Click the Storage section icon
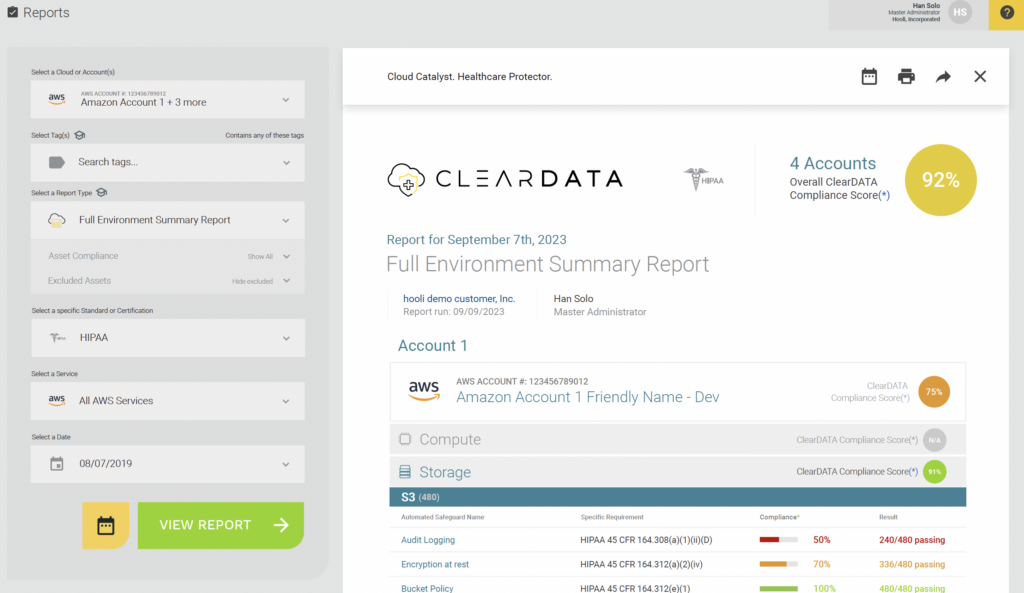The width and height of the screenshot is (1024, 593). pyautogui.click(x=405, y=472)
